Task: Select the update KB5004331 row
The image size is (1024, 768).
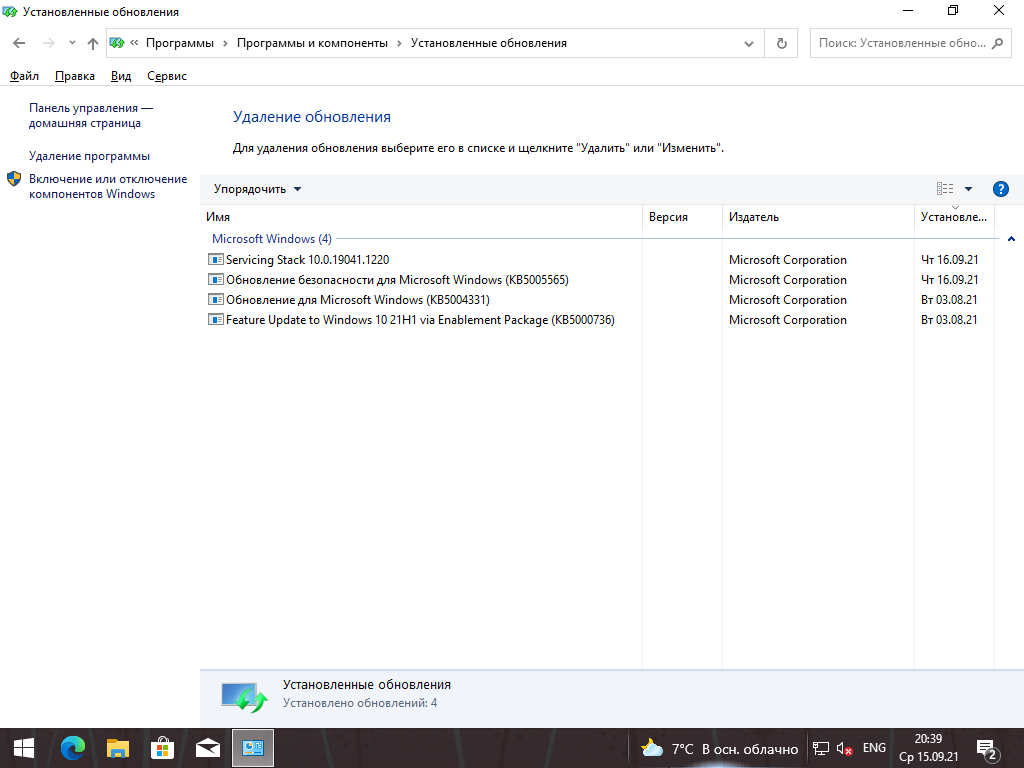Action: click(x=598, y=300)
